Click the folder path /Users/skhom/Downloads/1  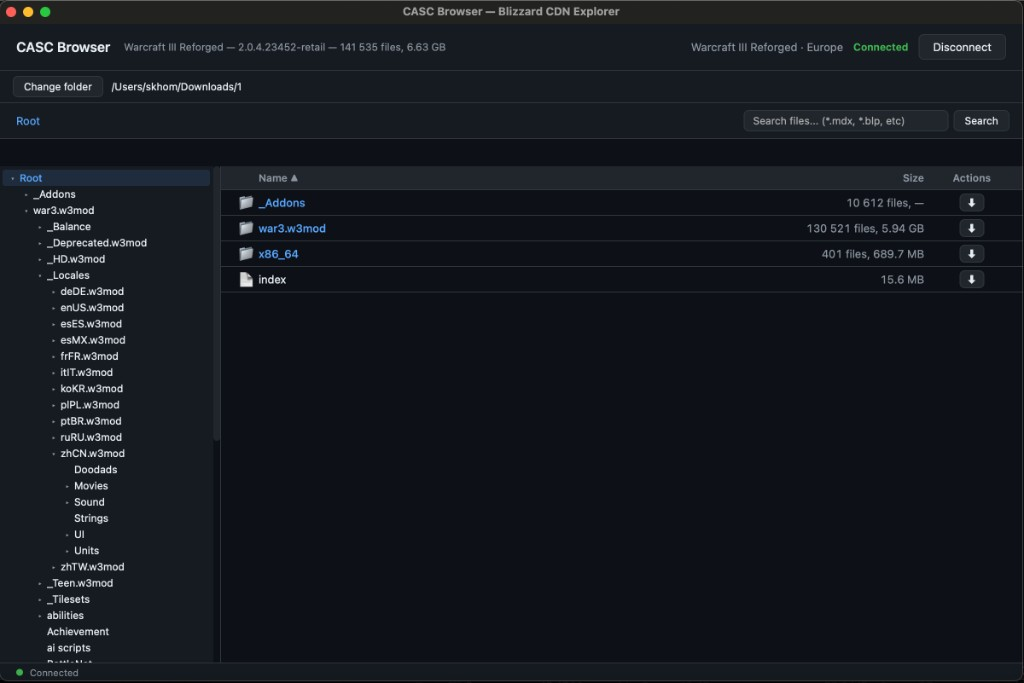click(176, 87)
